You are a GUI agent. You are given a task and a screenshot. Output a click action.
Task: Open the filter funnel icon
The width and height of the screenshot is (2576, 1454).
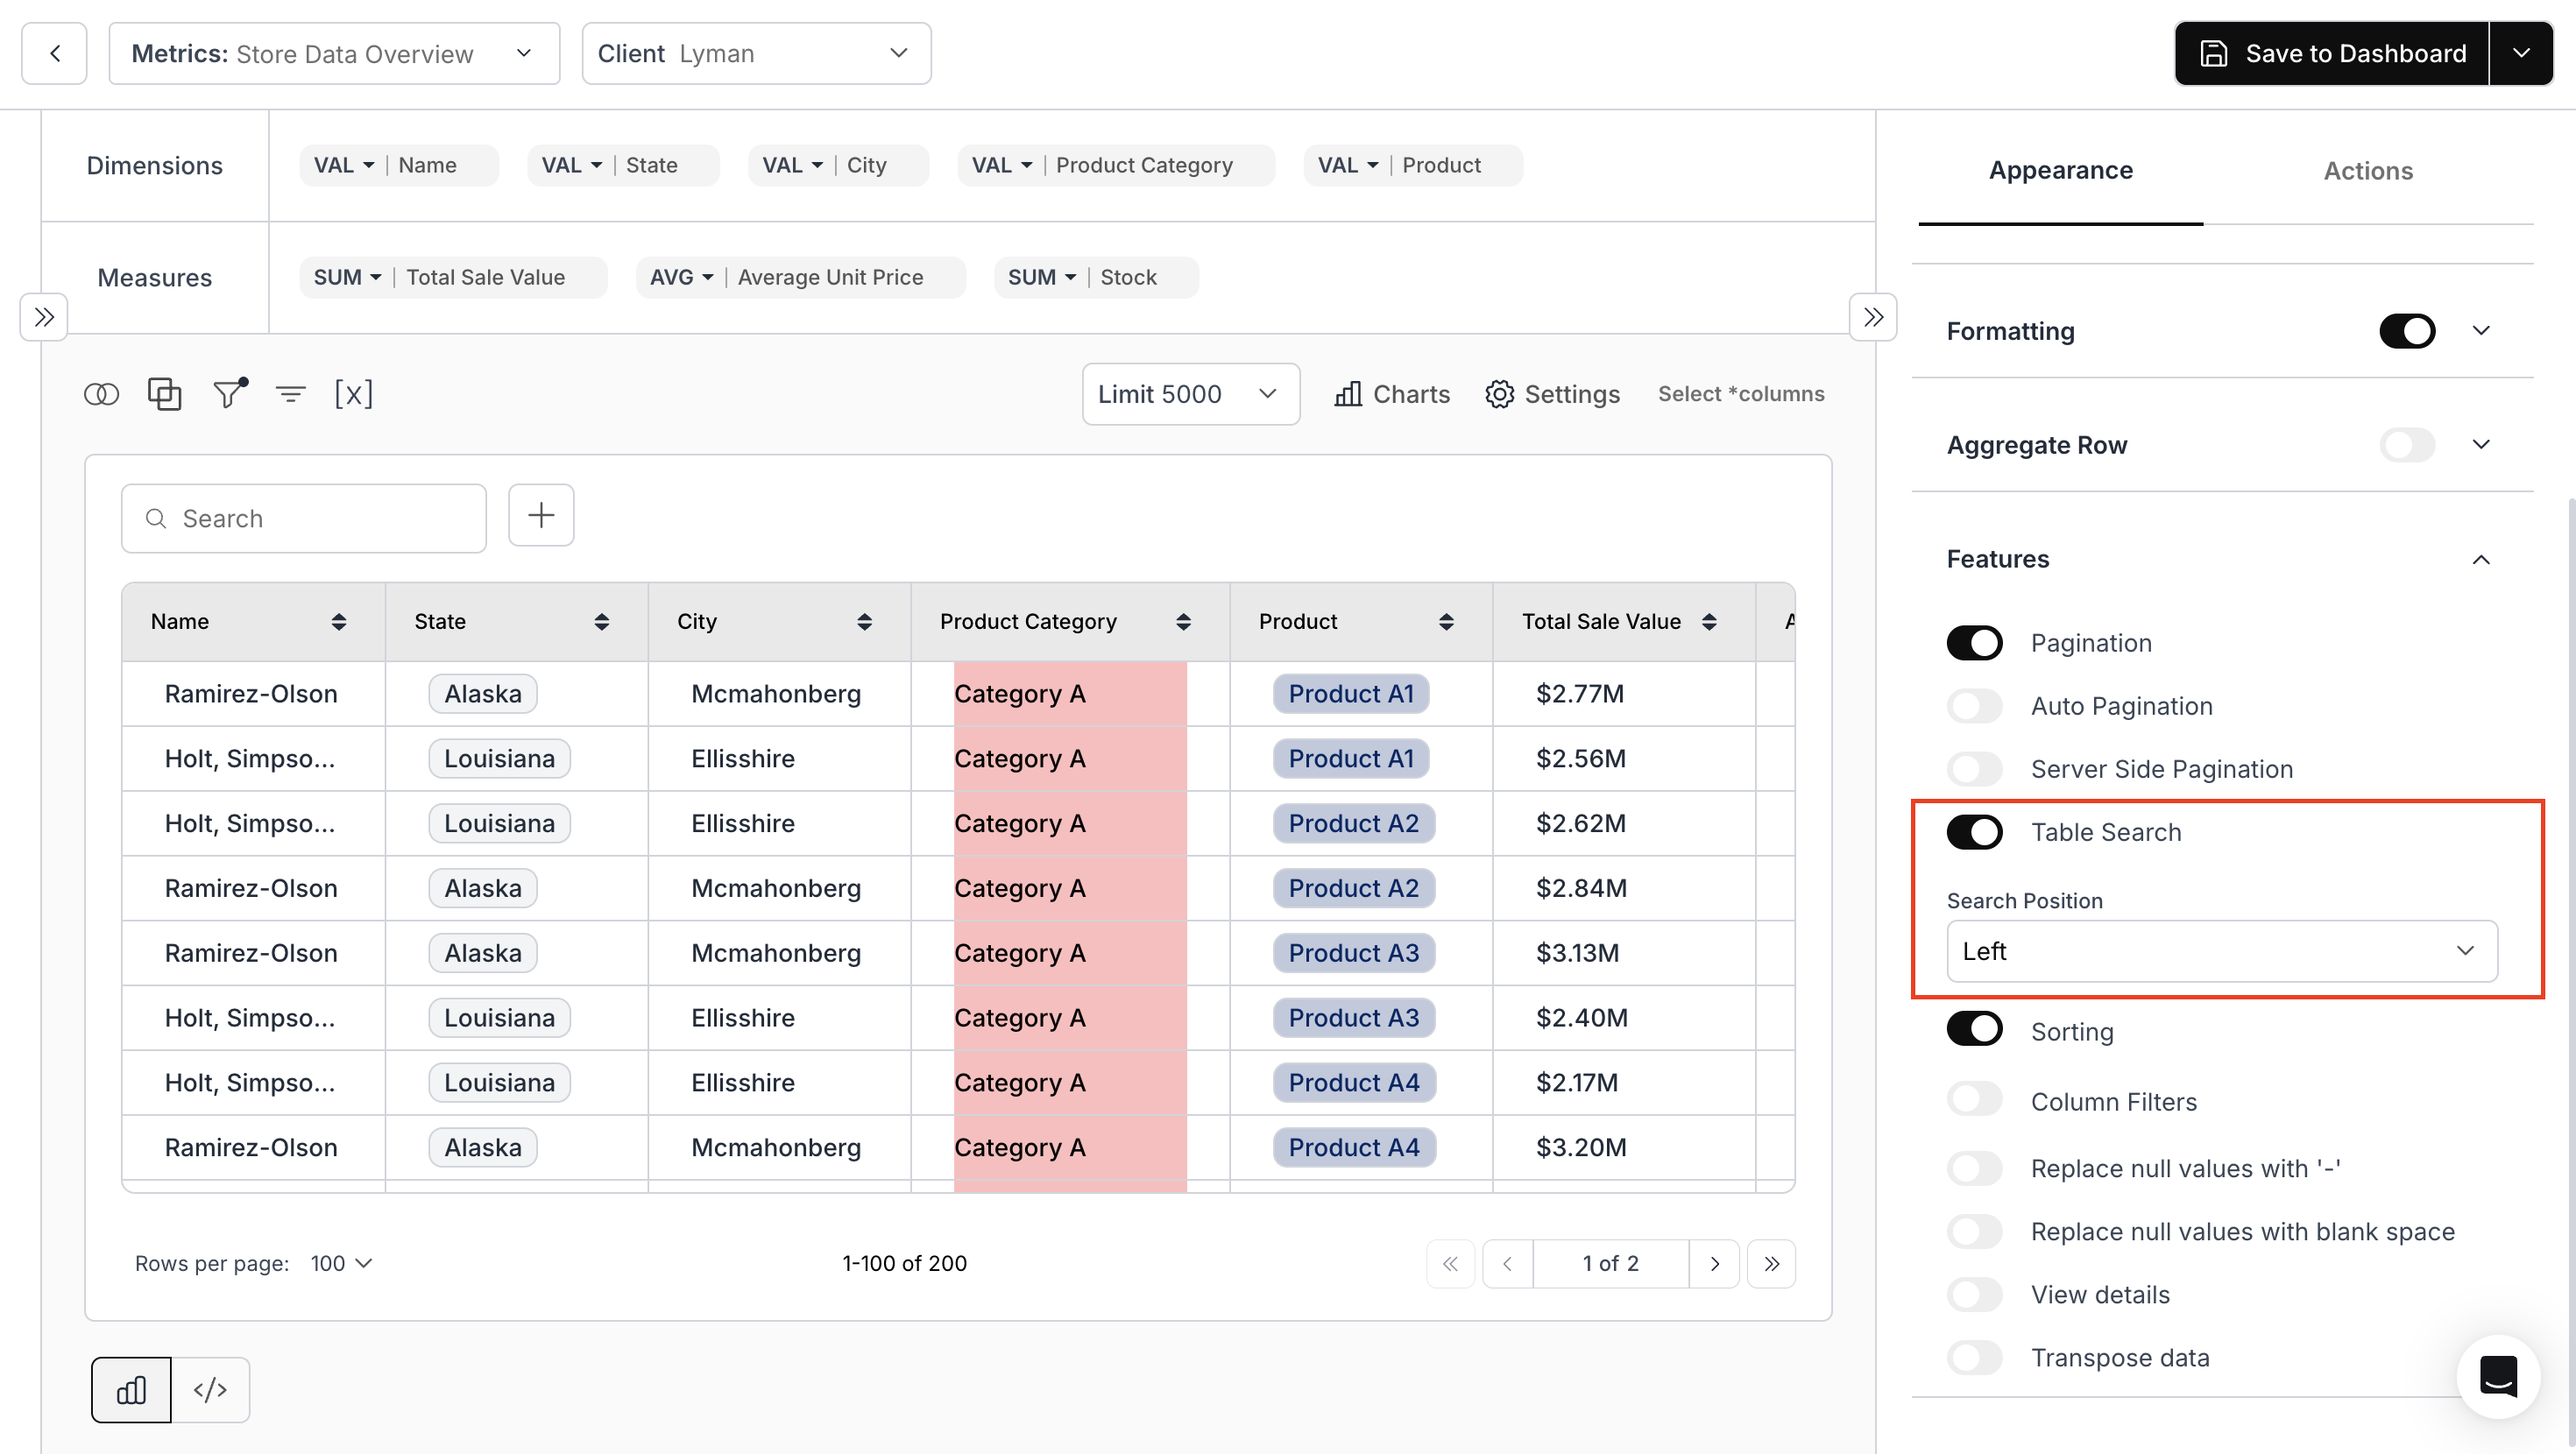pyautogui.click(x=229, y=394)
